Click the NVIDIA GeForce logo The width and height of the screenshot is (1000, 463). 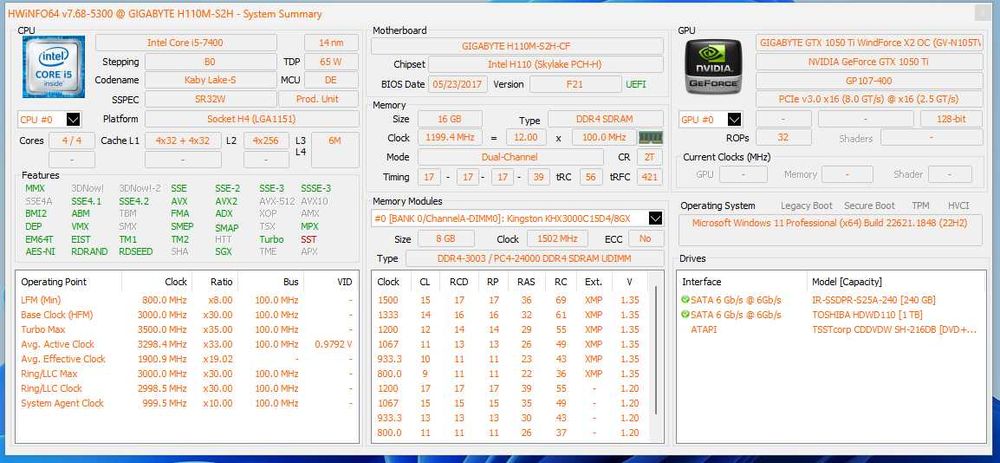pyautogui.click(x=713, y=66)
